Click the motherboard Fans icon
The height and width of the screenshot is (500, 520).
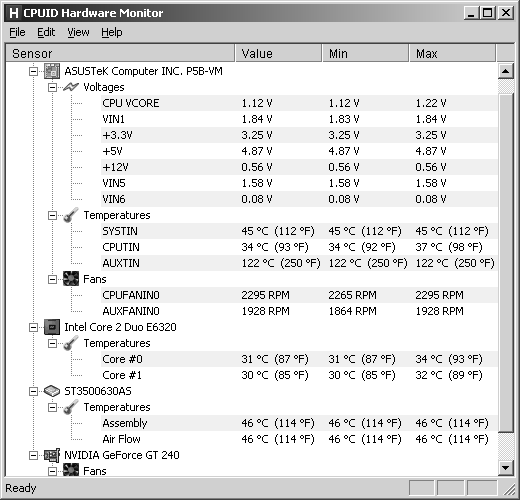coord(71,279)
